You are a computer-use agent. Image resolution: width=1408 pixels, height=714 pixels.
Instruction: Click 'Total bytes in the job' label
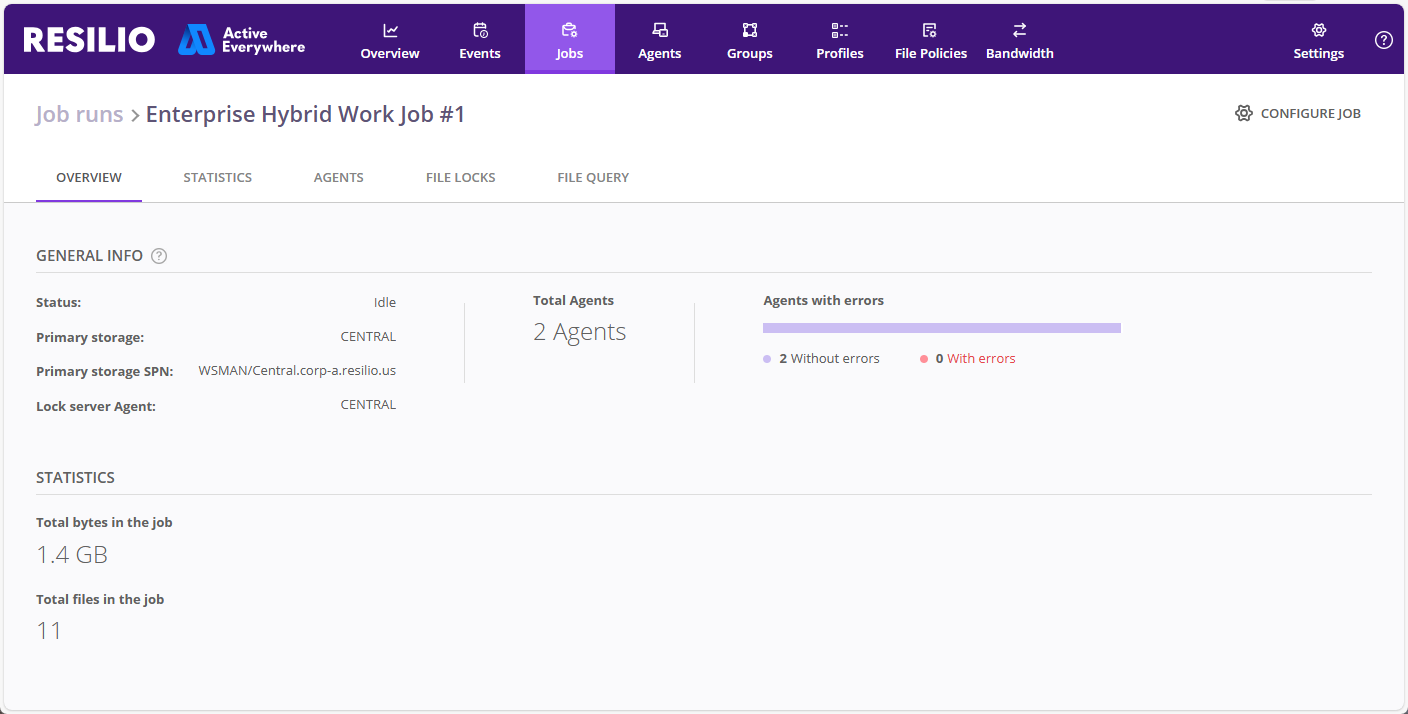point(104,523)
